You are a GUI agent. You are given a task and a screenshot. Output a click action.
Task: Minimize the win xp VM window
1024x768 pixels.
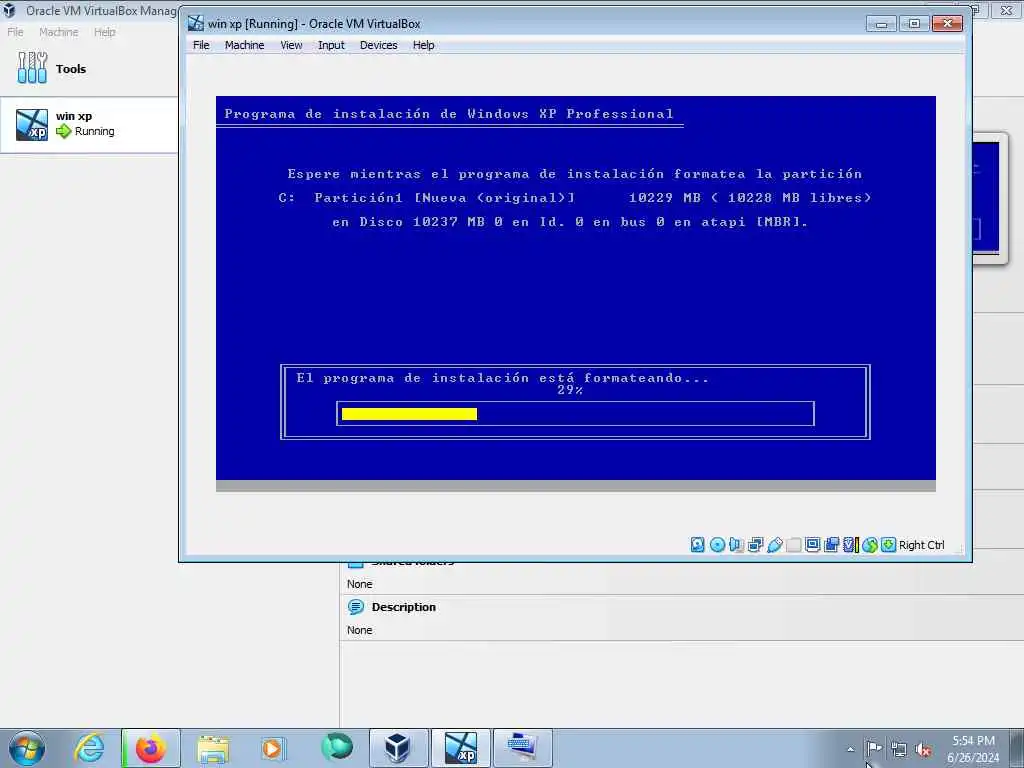click(881, 24)
